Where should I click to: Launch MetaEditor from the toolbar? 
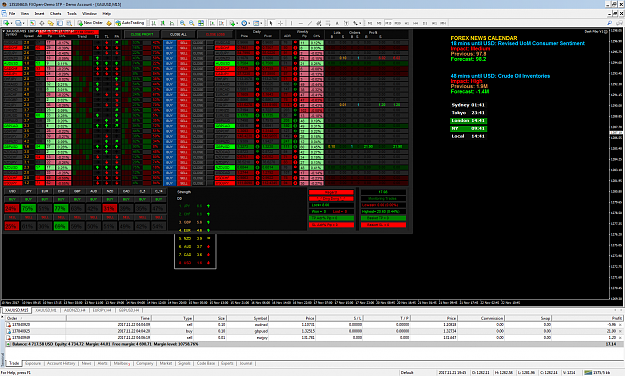point(109,23)
